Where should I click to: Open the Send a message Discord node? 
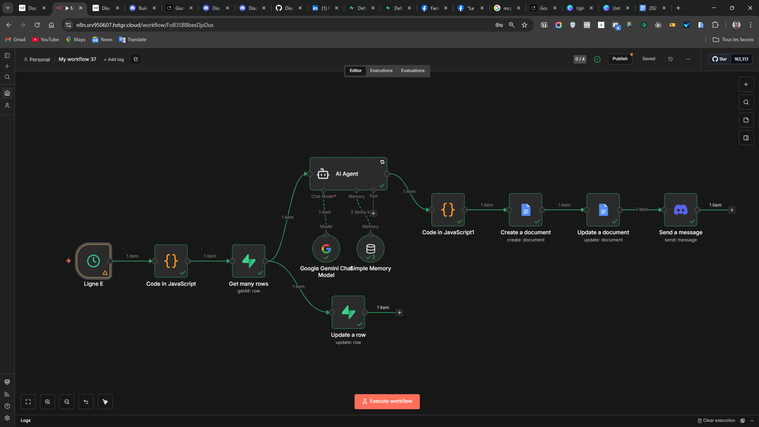pos(680,210)
